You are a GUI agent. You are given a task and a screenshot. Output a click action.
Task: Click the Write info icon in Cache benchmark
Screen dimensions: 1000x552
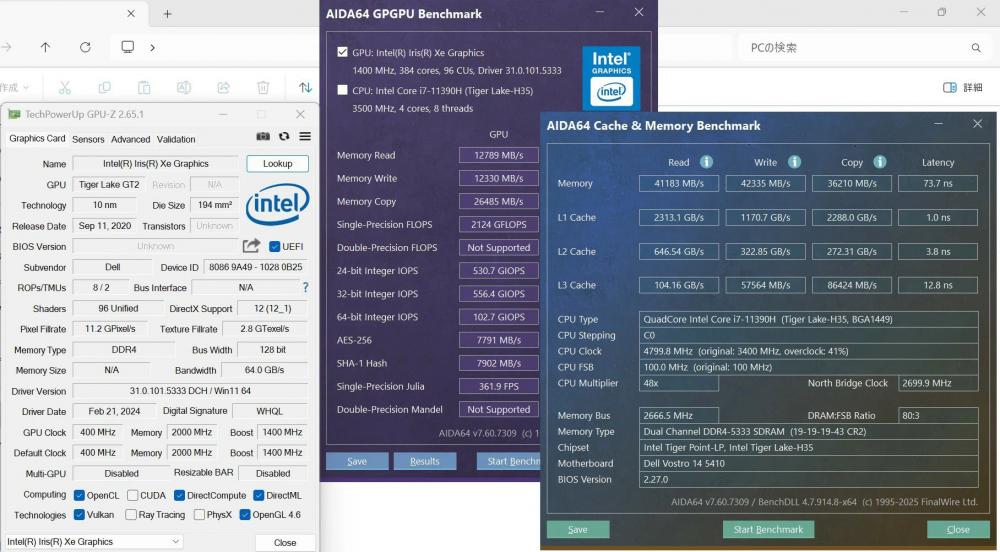(x=794, y=162)
